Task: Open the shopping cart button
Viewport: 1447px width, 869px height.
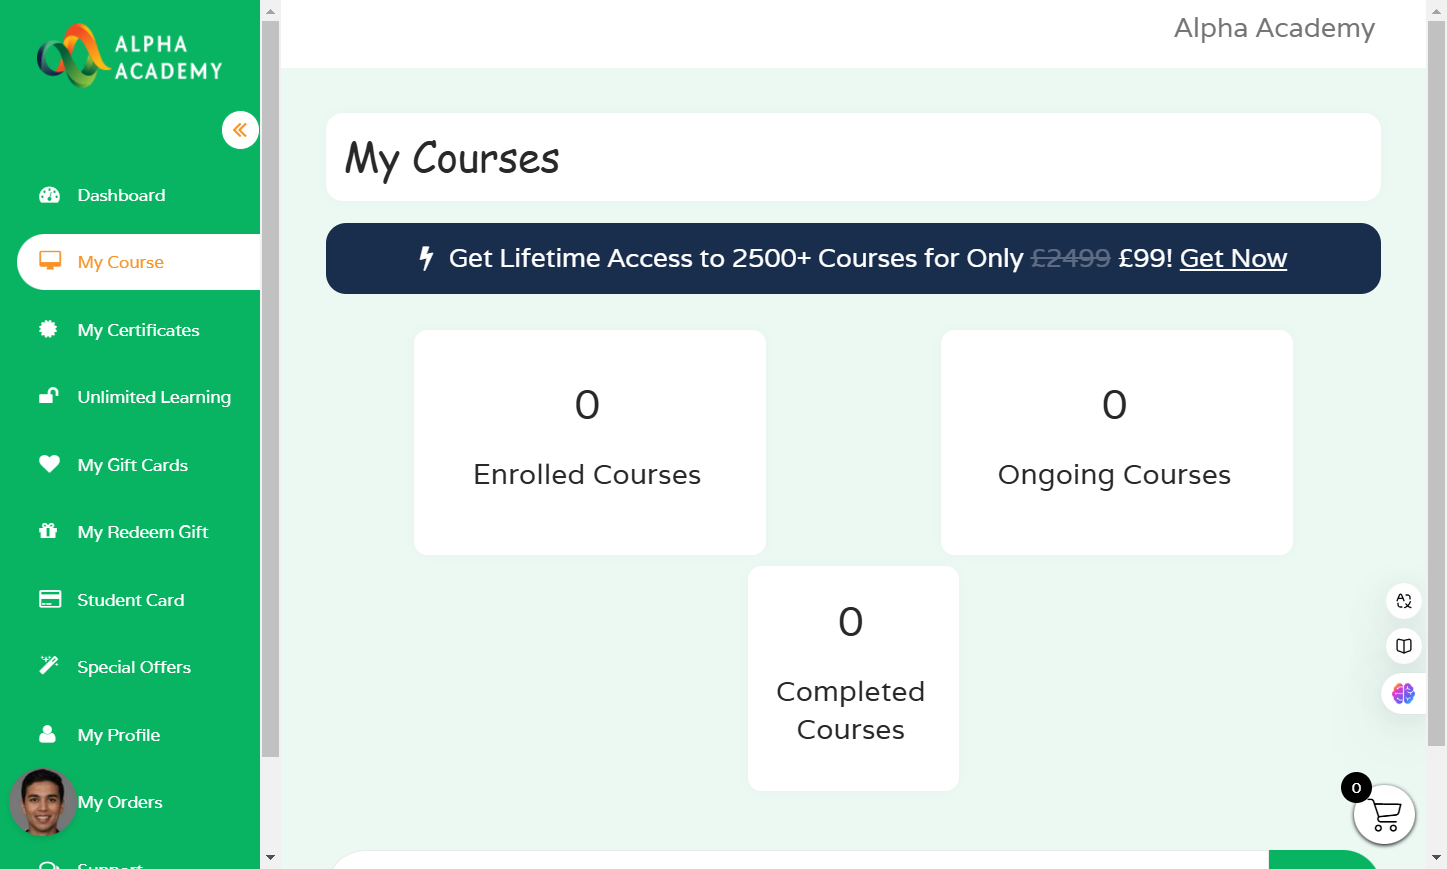Action: 1384,814
